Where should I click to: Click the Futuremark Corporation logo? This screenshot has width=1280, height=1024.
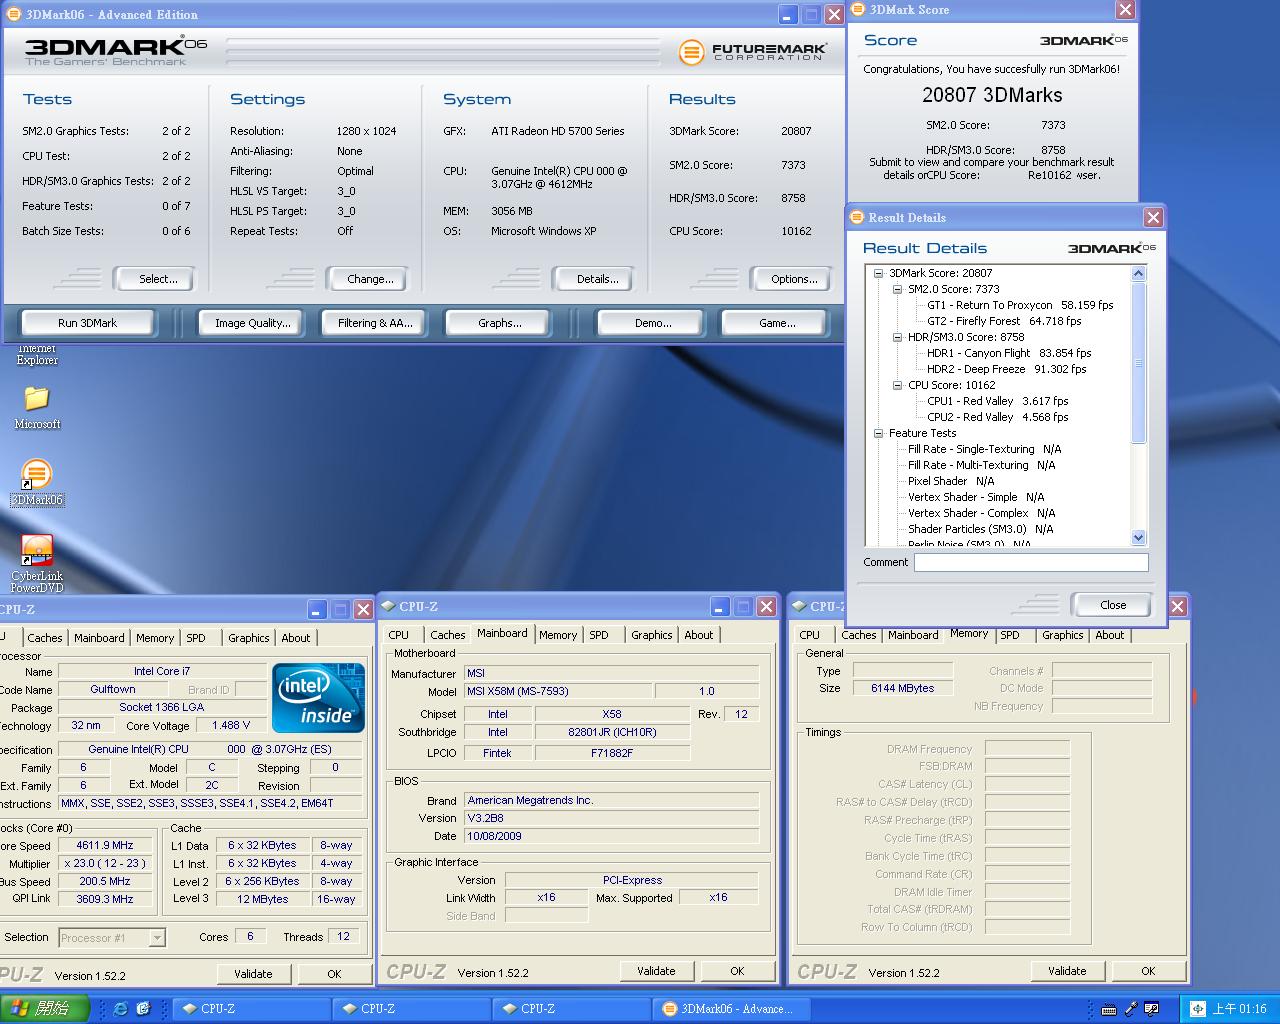pyautogui.click(x=753, y=52)
